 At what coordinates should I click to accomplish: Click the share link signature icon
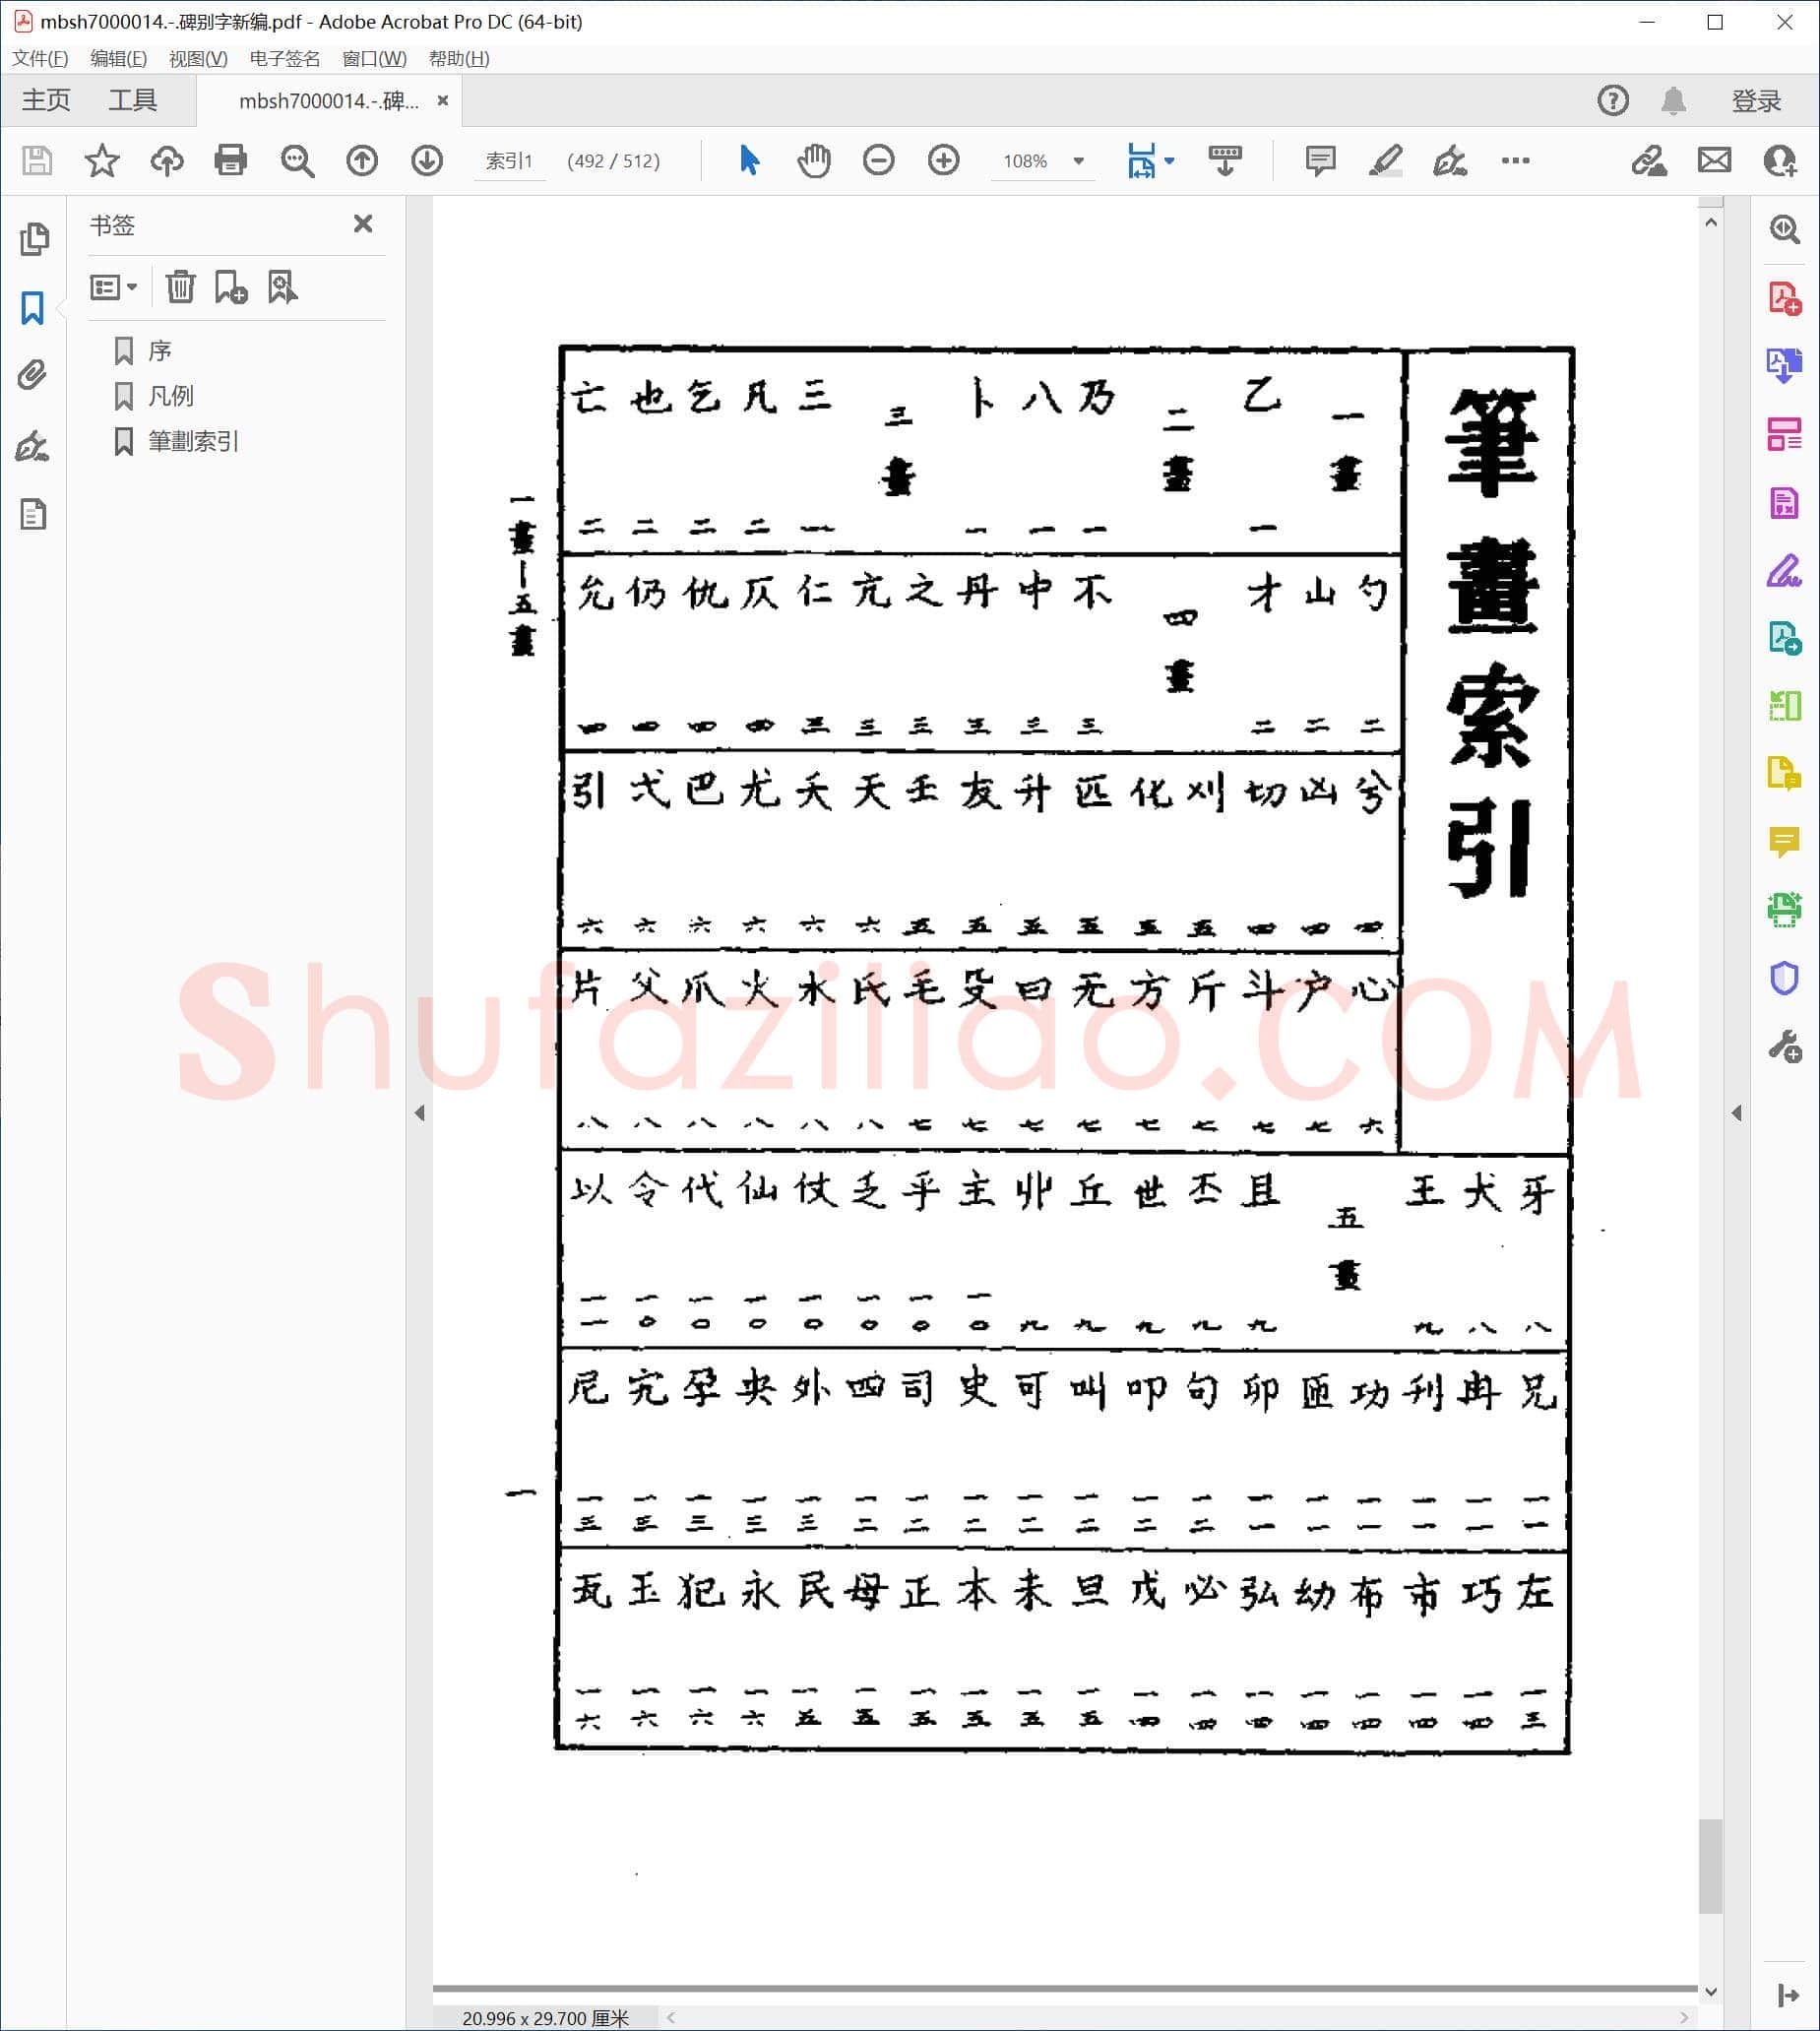[x=1649, y=160]
